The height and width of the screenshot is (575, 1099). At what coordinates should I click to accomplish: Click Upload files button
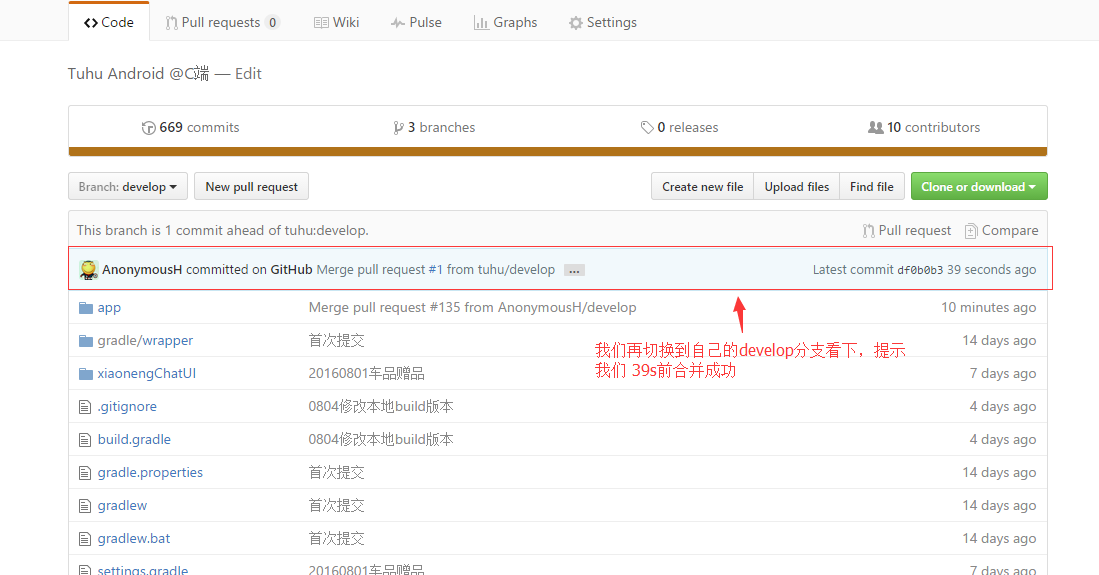click(796, 187)
